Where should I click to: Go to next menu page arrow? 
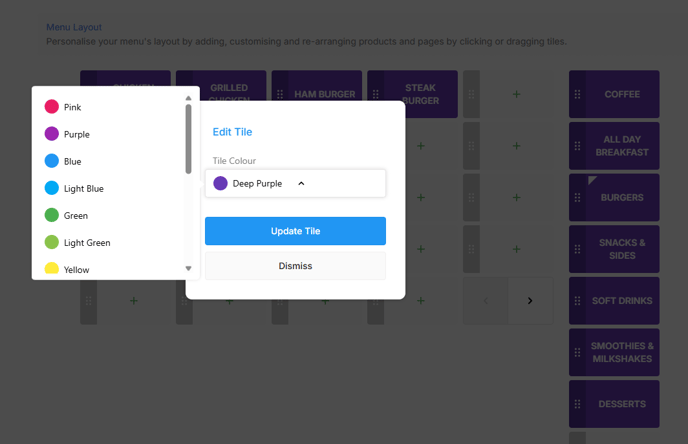530,301
